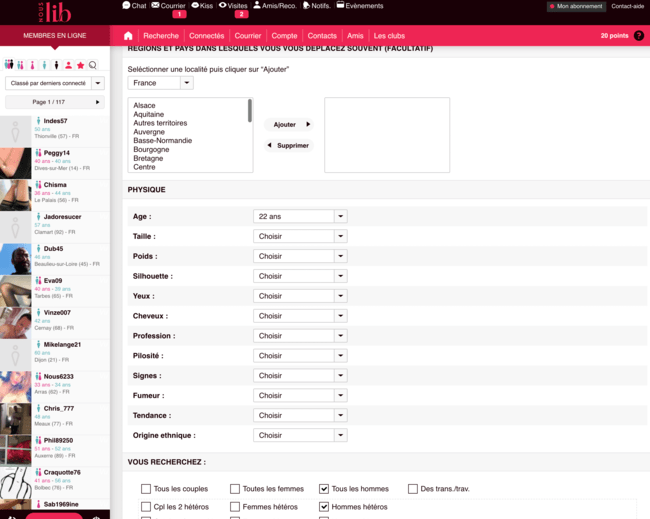Click the Supprimer left arrow icon
The image size is (650, 519).
269,145
